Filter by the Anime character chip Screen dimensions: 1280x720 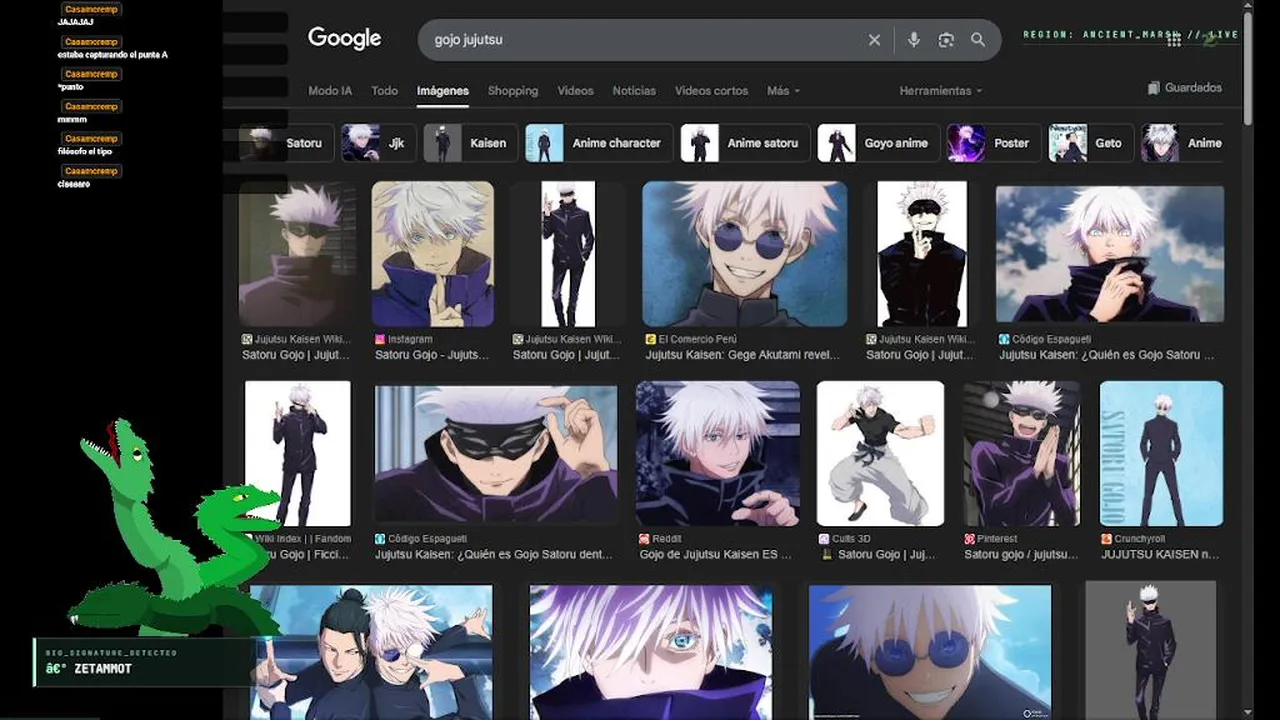click(x=598, y=143)
